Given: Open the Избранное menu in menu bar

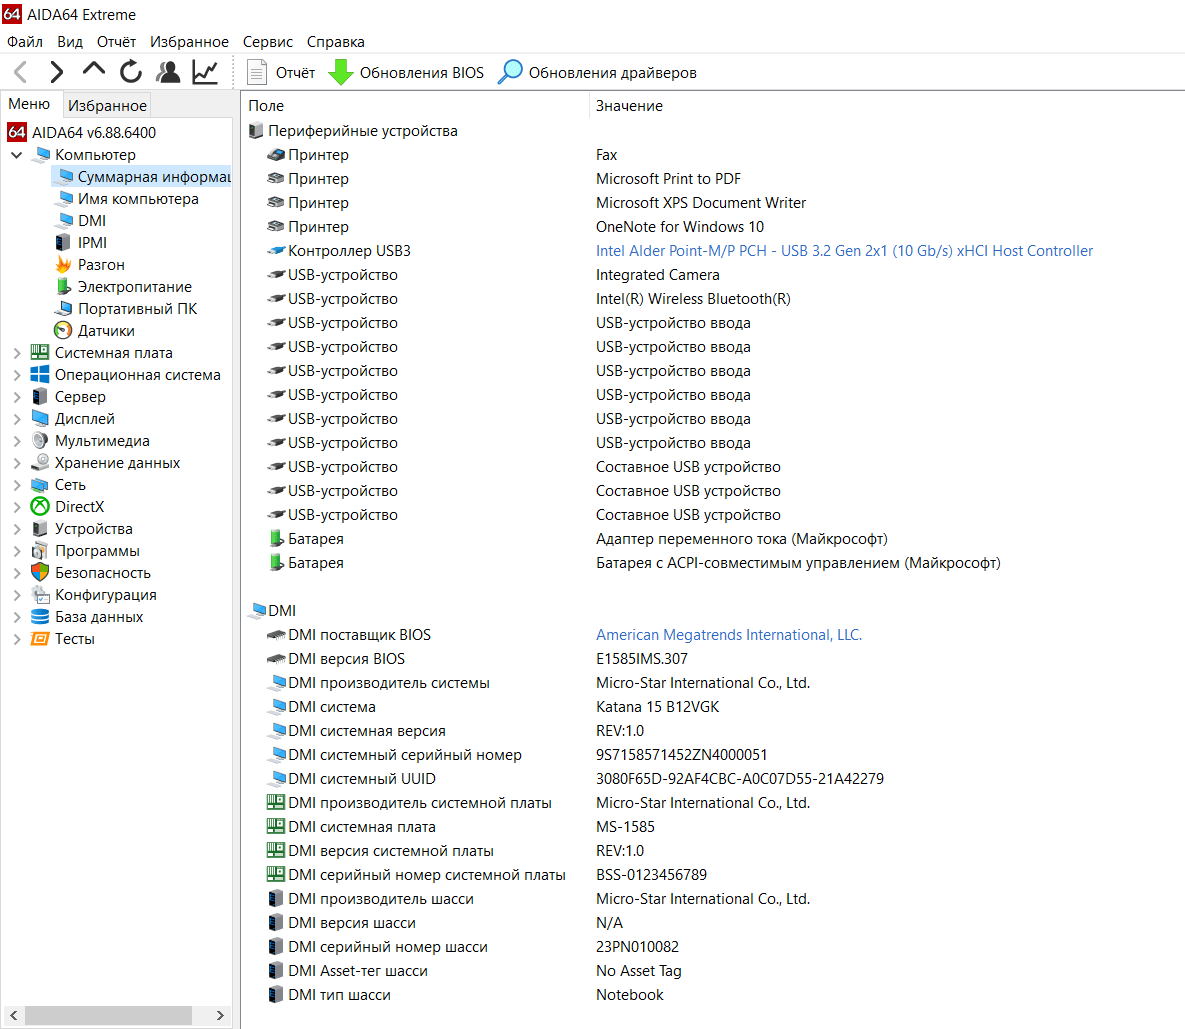Looking at the screenshot, I should point(189,42).
